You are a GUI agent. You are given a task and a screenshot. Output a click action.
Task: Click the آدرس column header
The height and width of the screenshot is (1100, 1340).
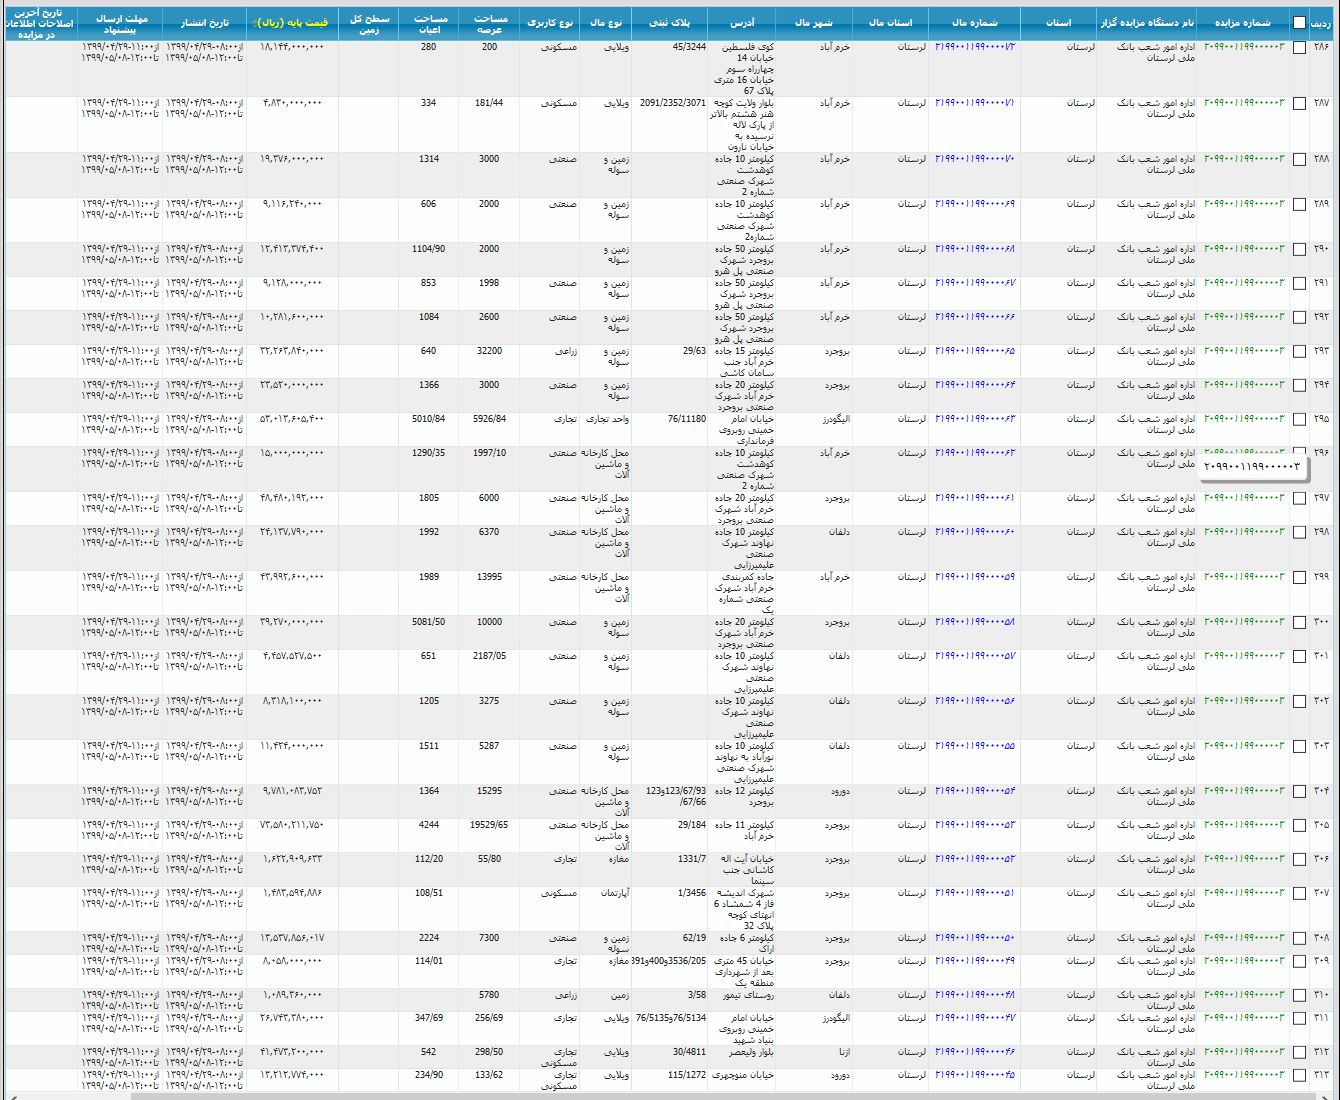click(740, 22)
